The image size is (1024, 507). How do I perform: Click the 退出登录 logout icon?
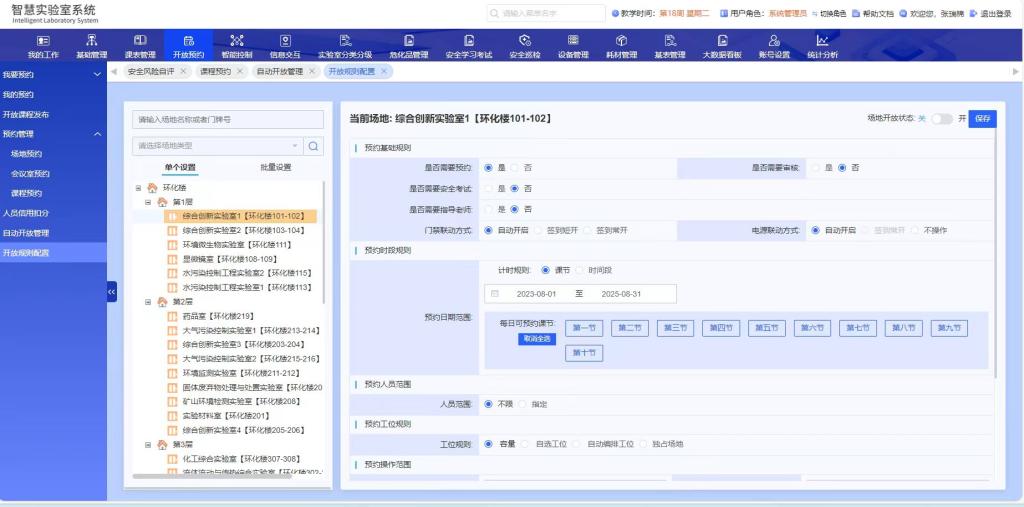pyautogui.click(x=973, y=14)
